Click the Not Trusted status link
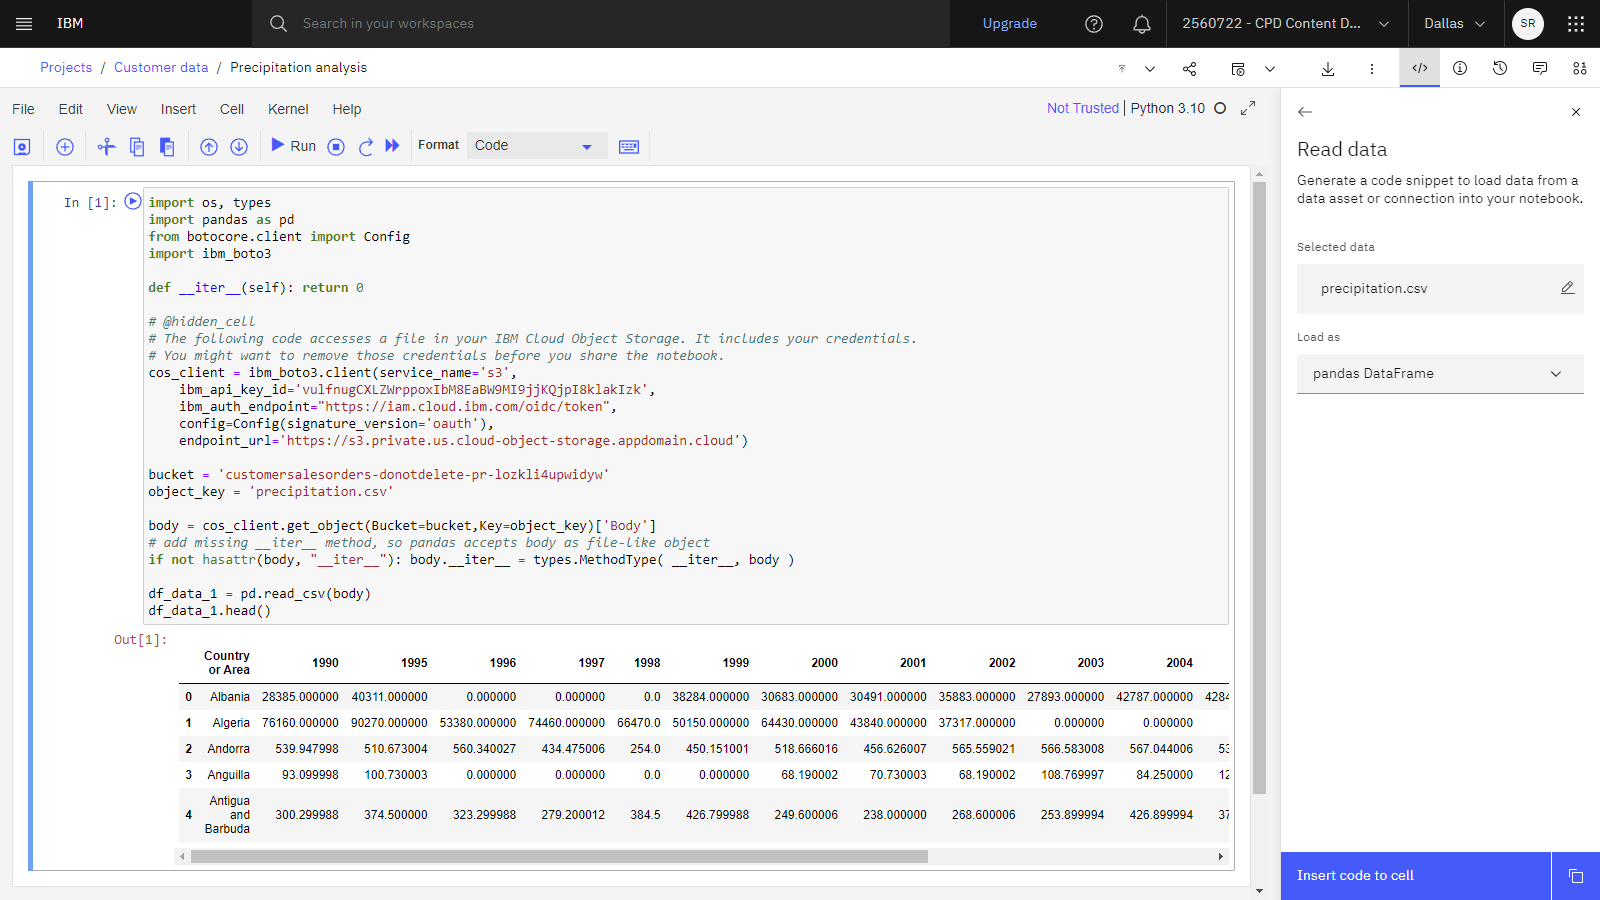The image size is (1600, 900). coord(1083,108)
